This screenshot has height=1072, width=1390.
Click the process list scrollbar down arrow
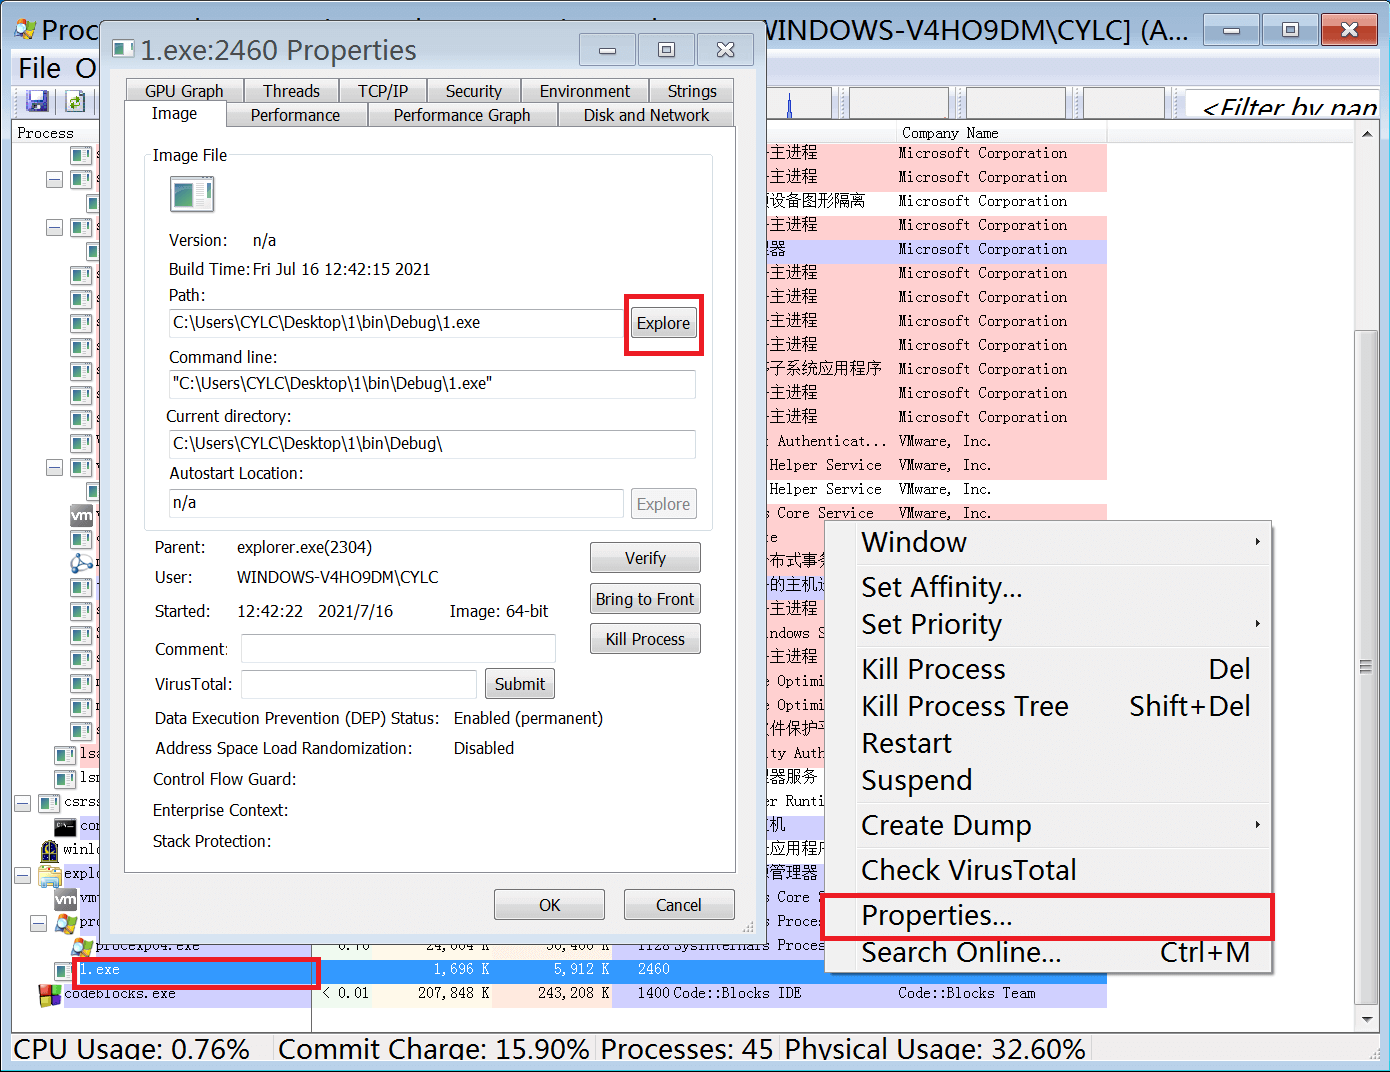point(1367,1019)
